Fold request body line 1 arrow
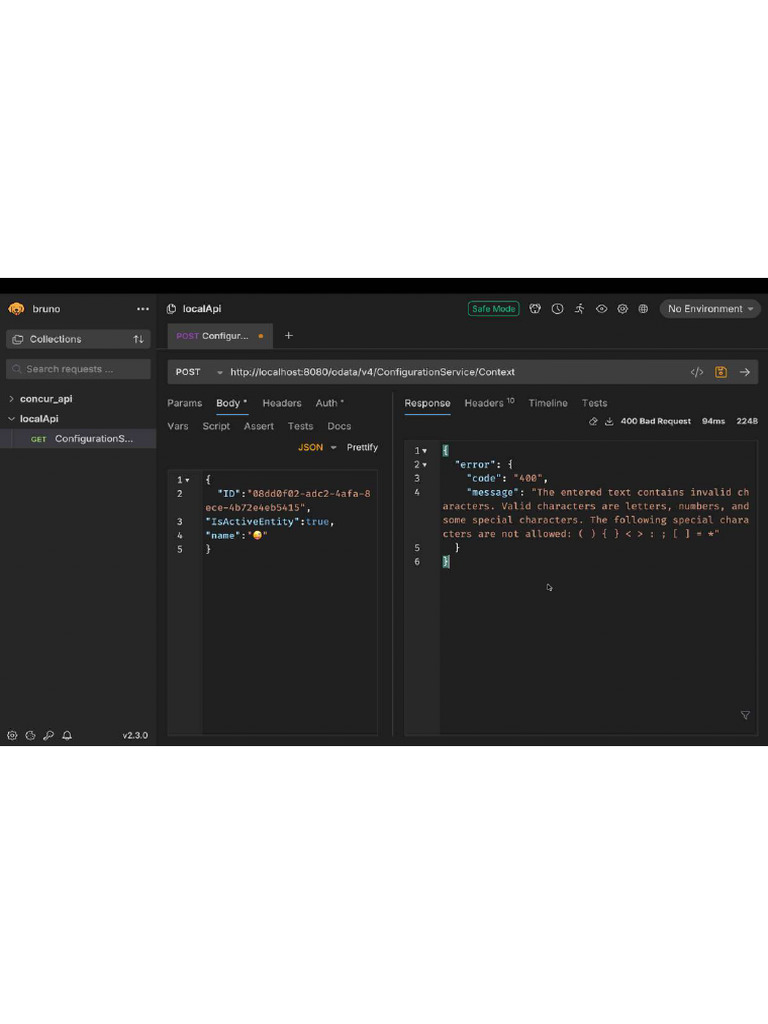 (187, 480)
